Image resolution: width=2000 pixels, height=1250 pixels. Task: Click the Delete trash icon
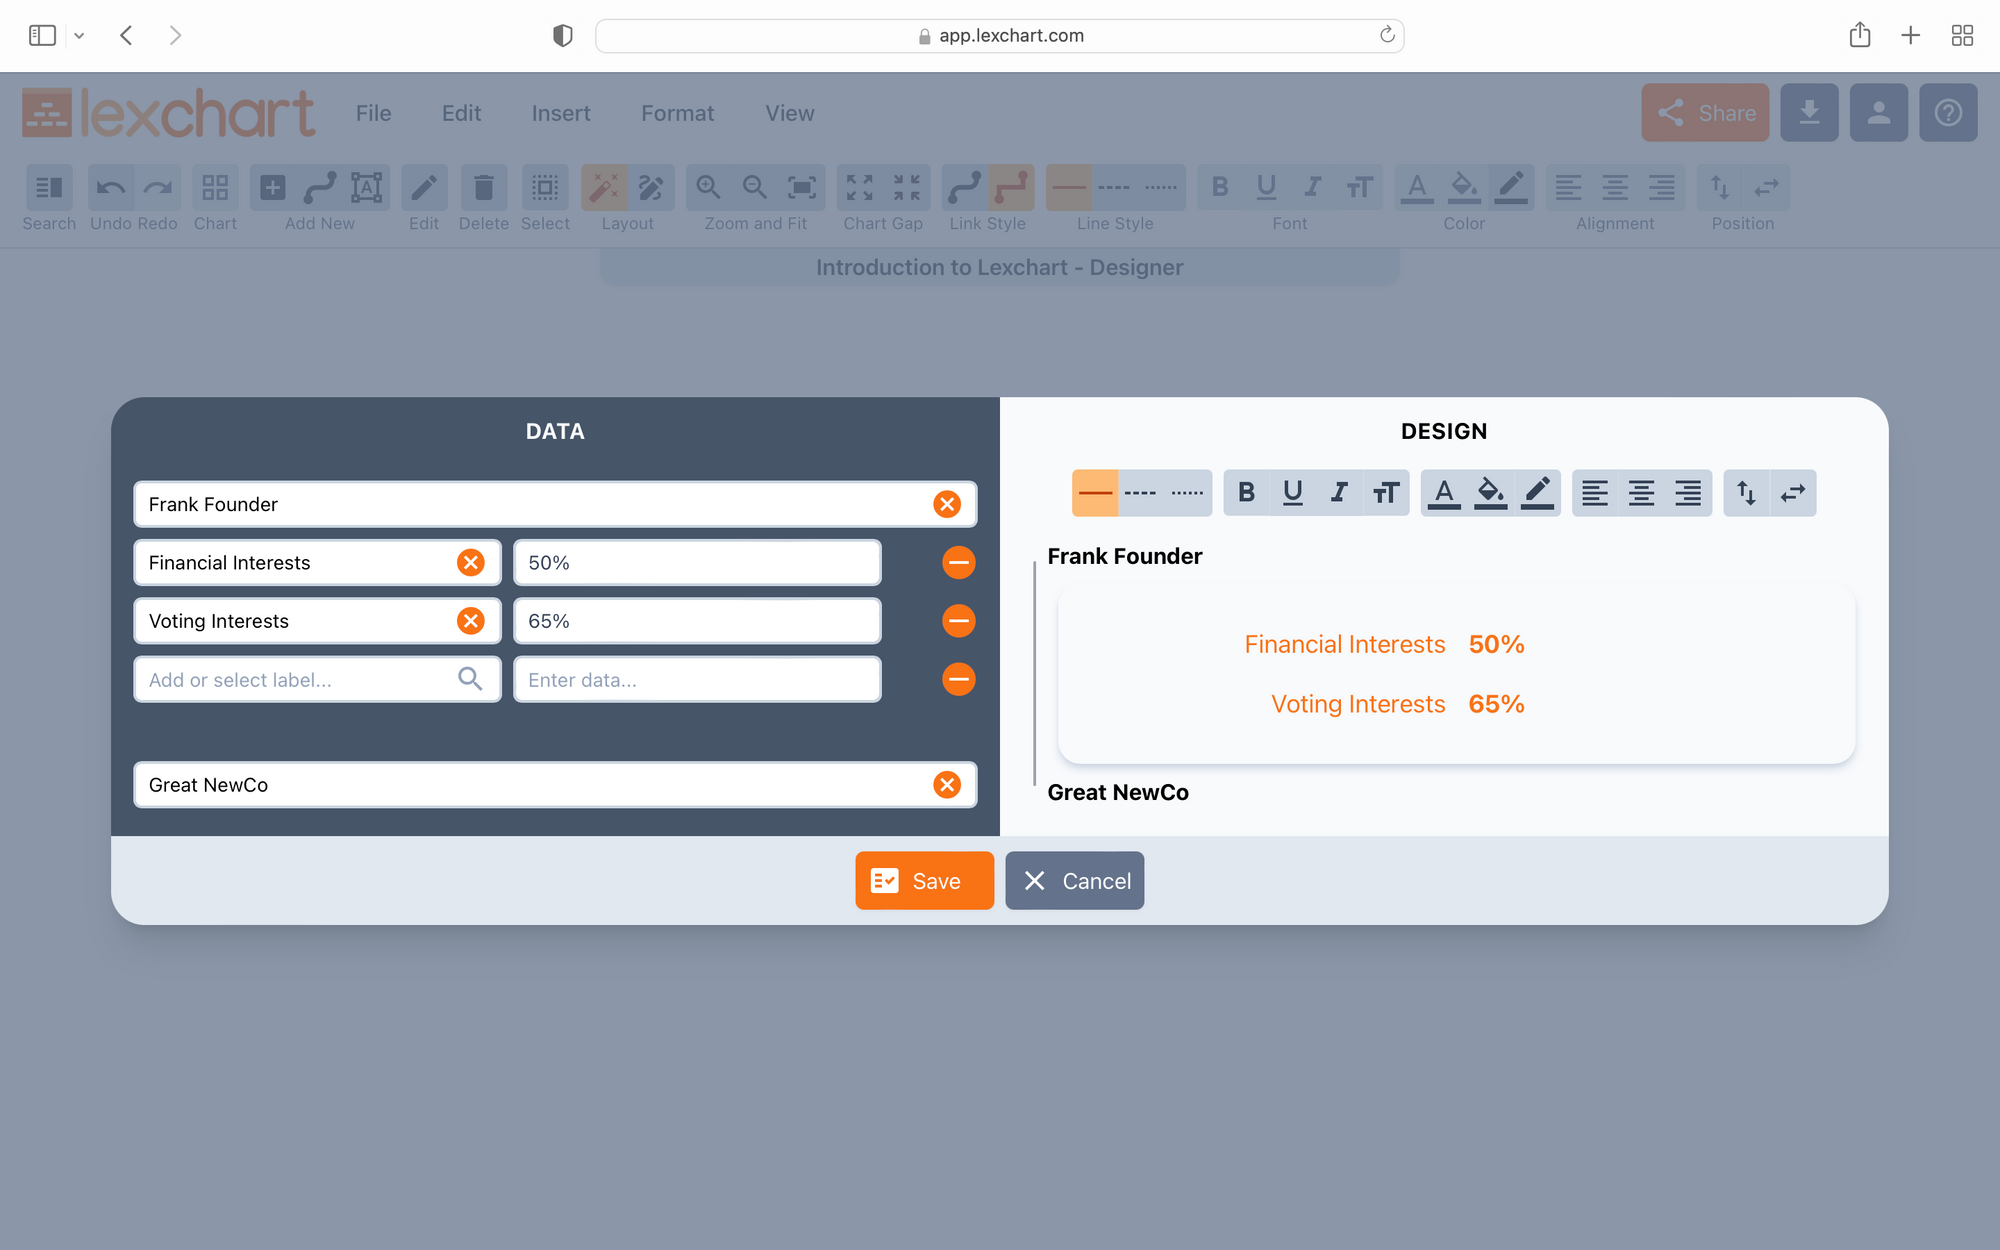tap(483, 187)
